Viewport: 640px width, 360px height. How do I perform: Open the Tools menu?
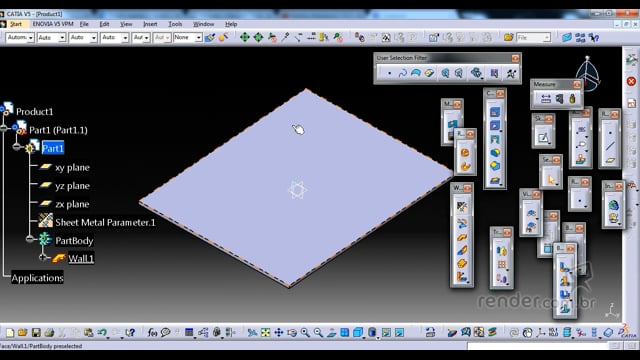(175, 24)
